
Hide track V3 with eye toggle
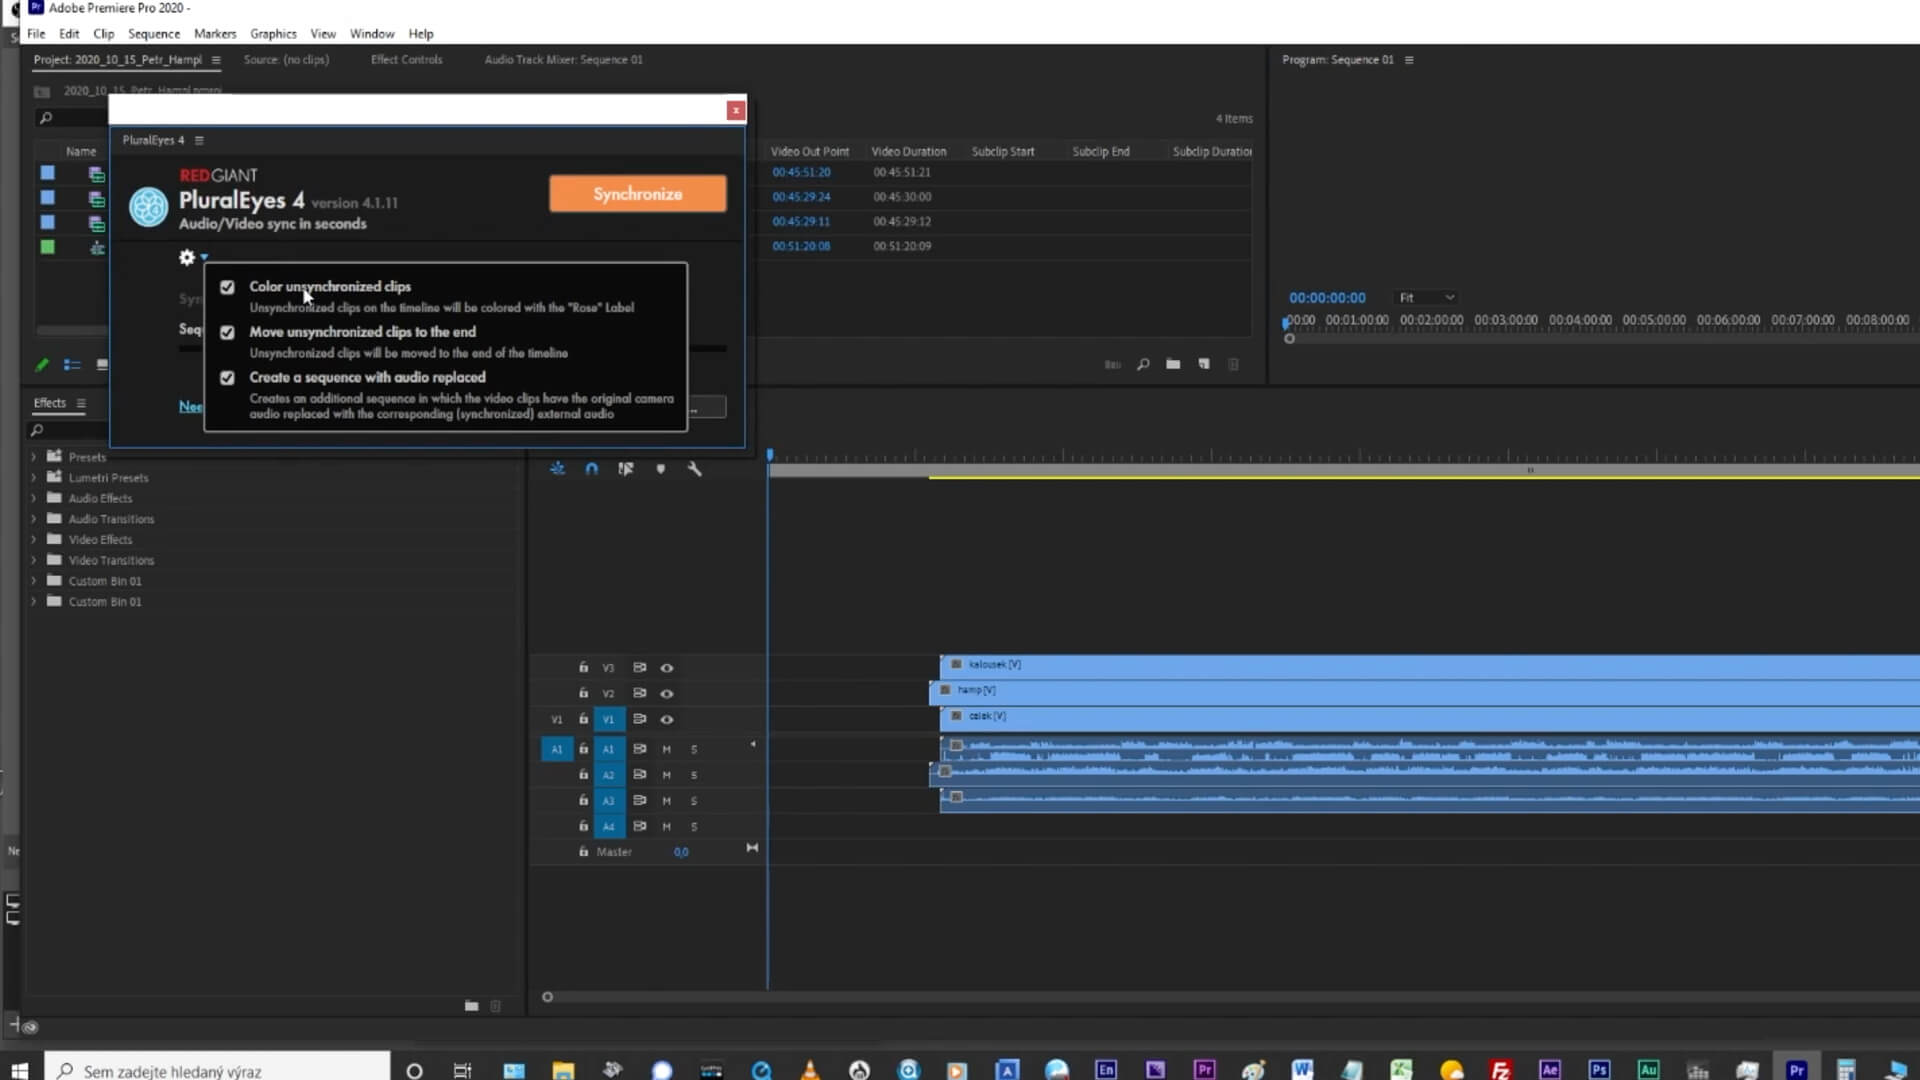tap(667, 668)
